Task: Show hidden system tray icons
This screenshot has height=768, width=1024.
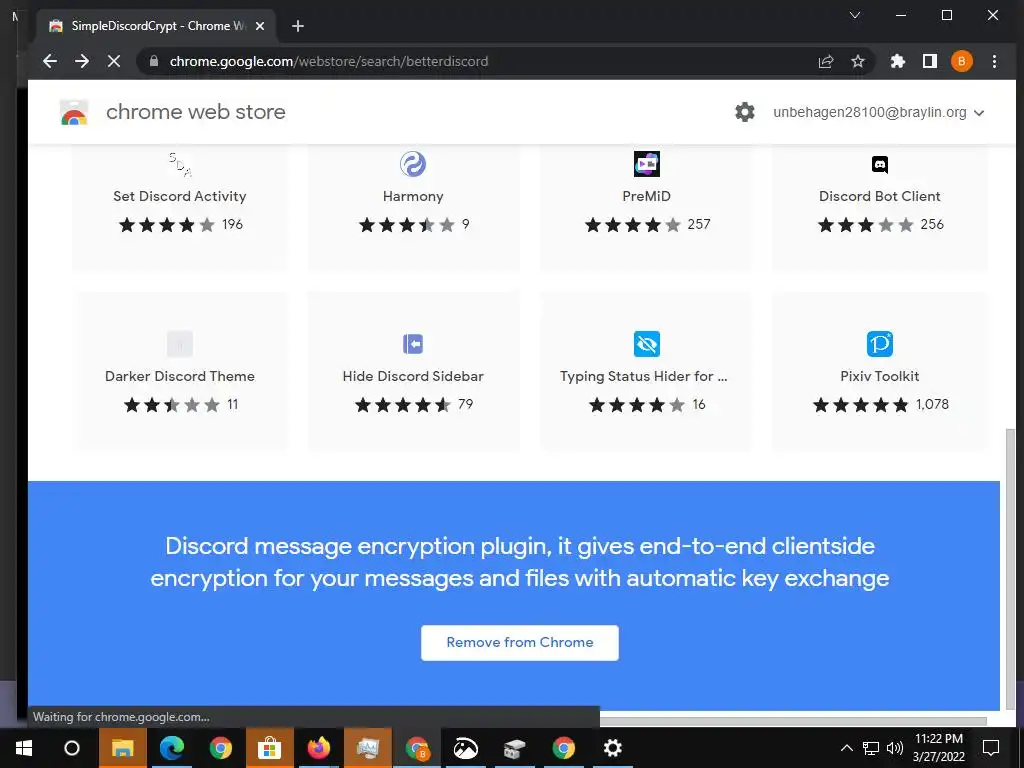Action: pyautogui.click(x=846, y=748)
